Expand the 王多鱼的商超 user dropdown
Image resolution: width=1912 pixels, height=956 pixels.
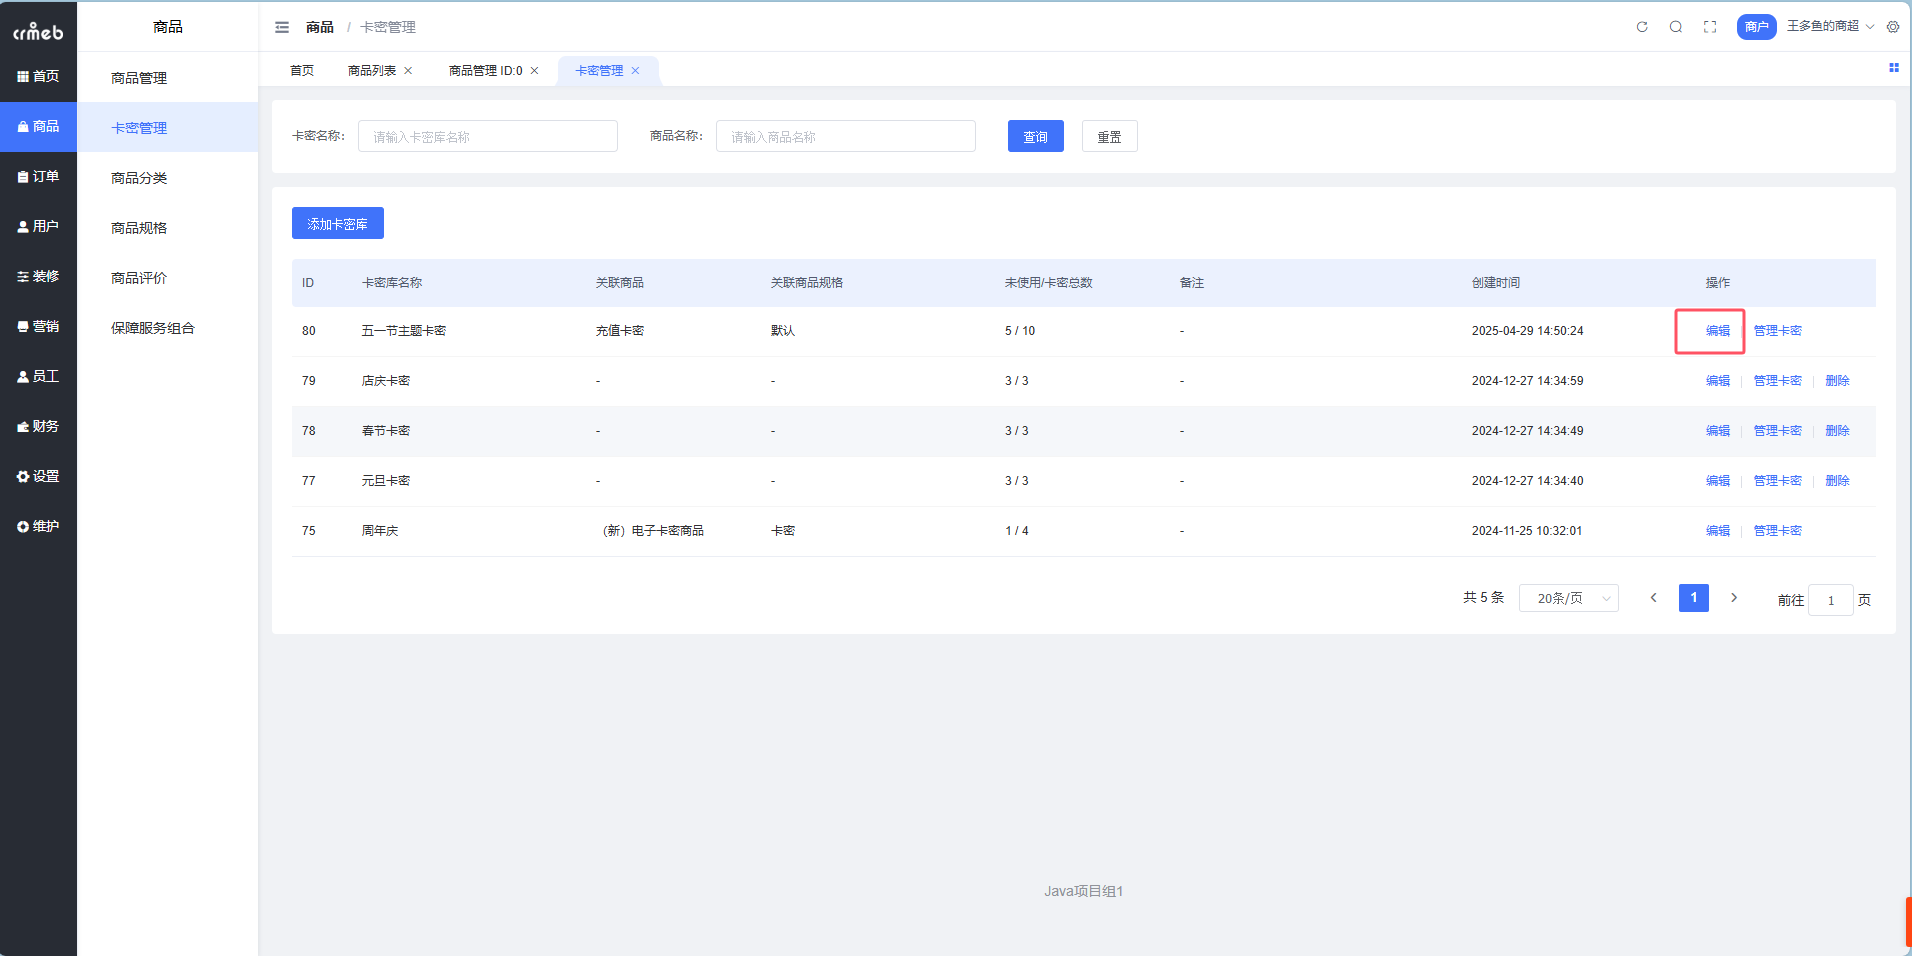point(1829,26)
